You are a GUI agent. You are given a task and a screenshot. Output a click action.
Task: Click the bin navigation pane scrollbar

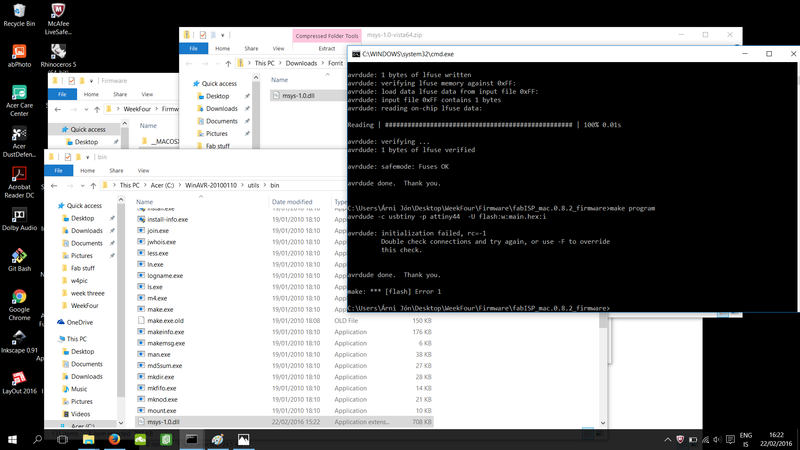point(121,301)
